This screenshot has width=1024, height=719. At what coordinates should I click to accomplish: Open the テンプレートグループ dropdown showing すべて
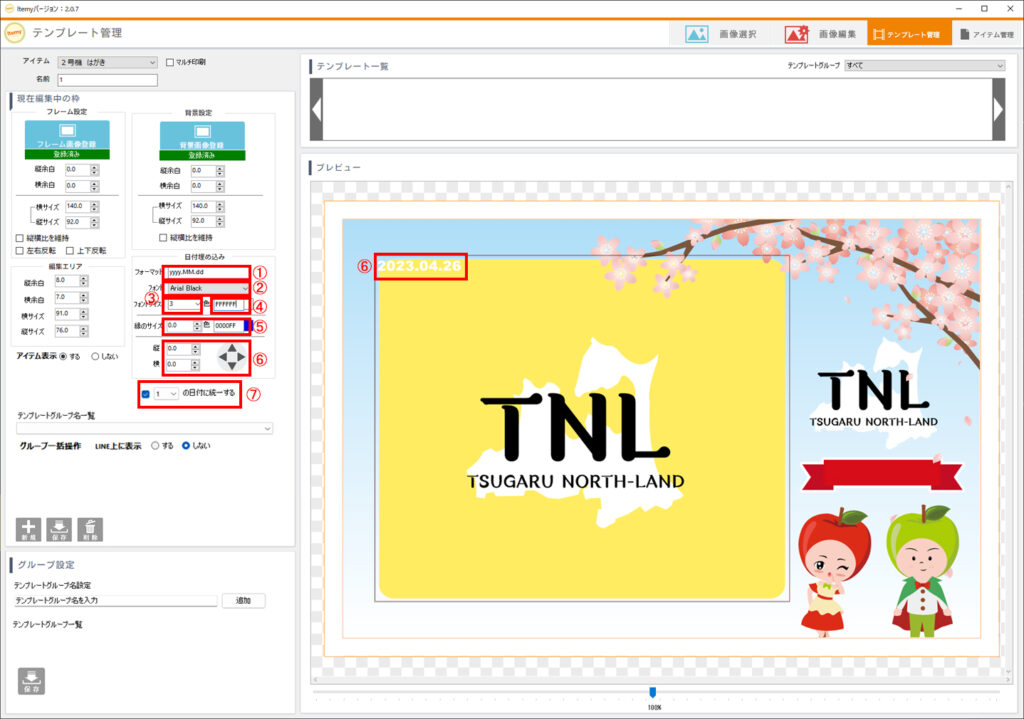924,66
